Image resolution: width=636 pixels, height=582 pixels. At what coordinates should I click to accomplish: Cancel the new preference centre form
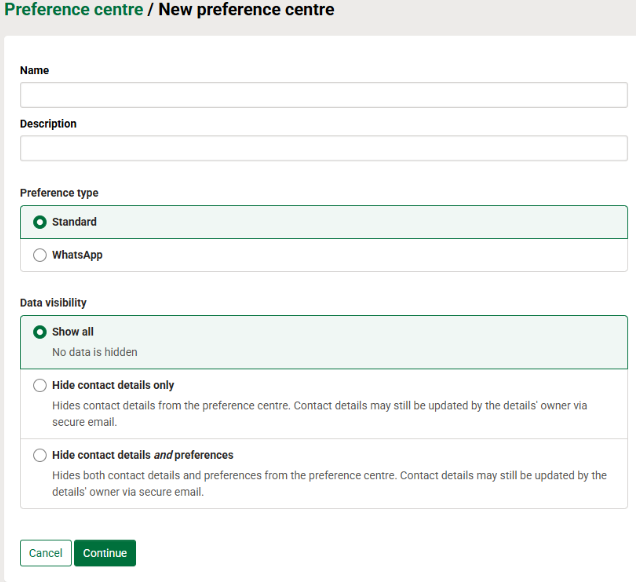click(46, 553)
